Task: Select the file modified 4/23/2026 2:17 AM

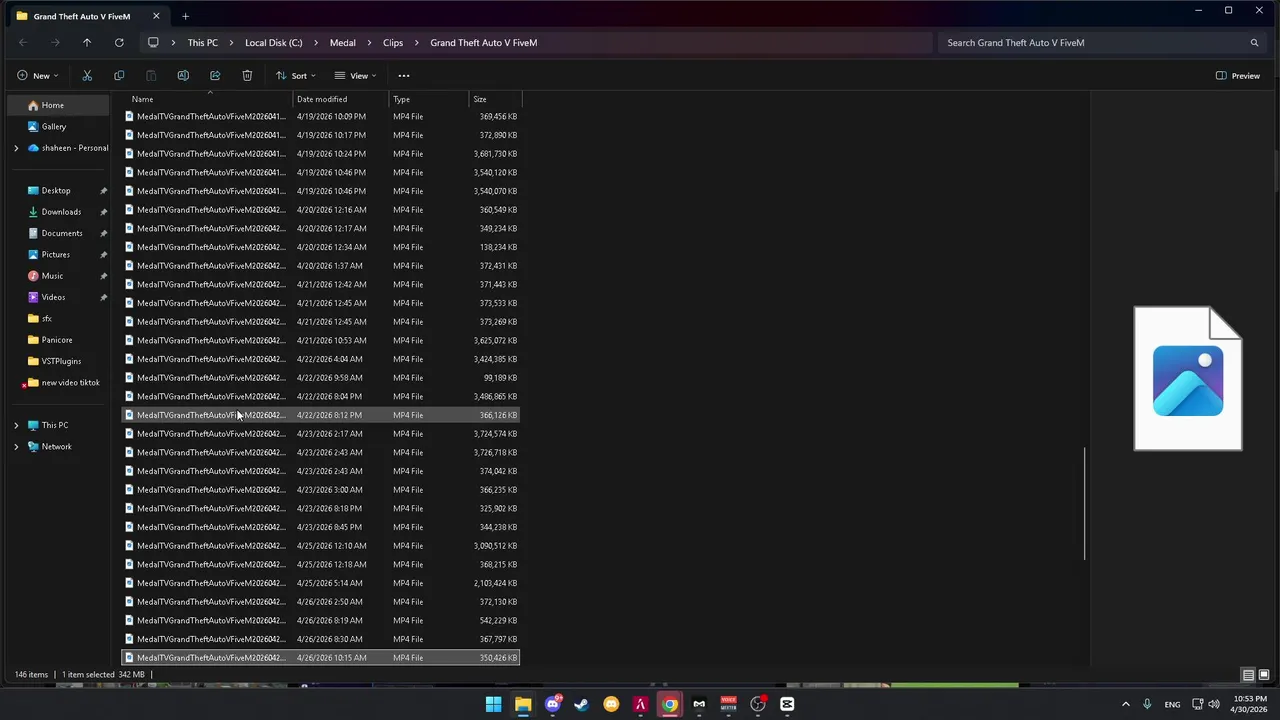Action: point(321,434)
